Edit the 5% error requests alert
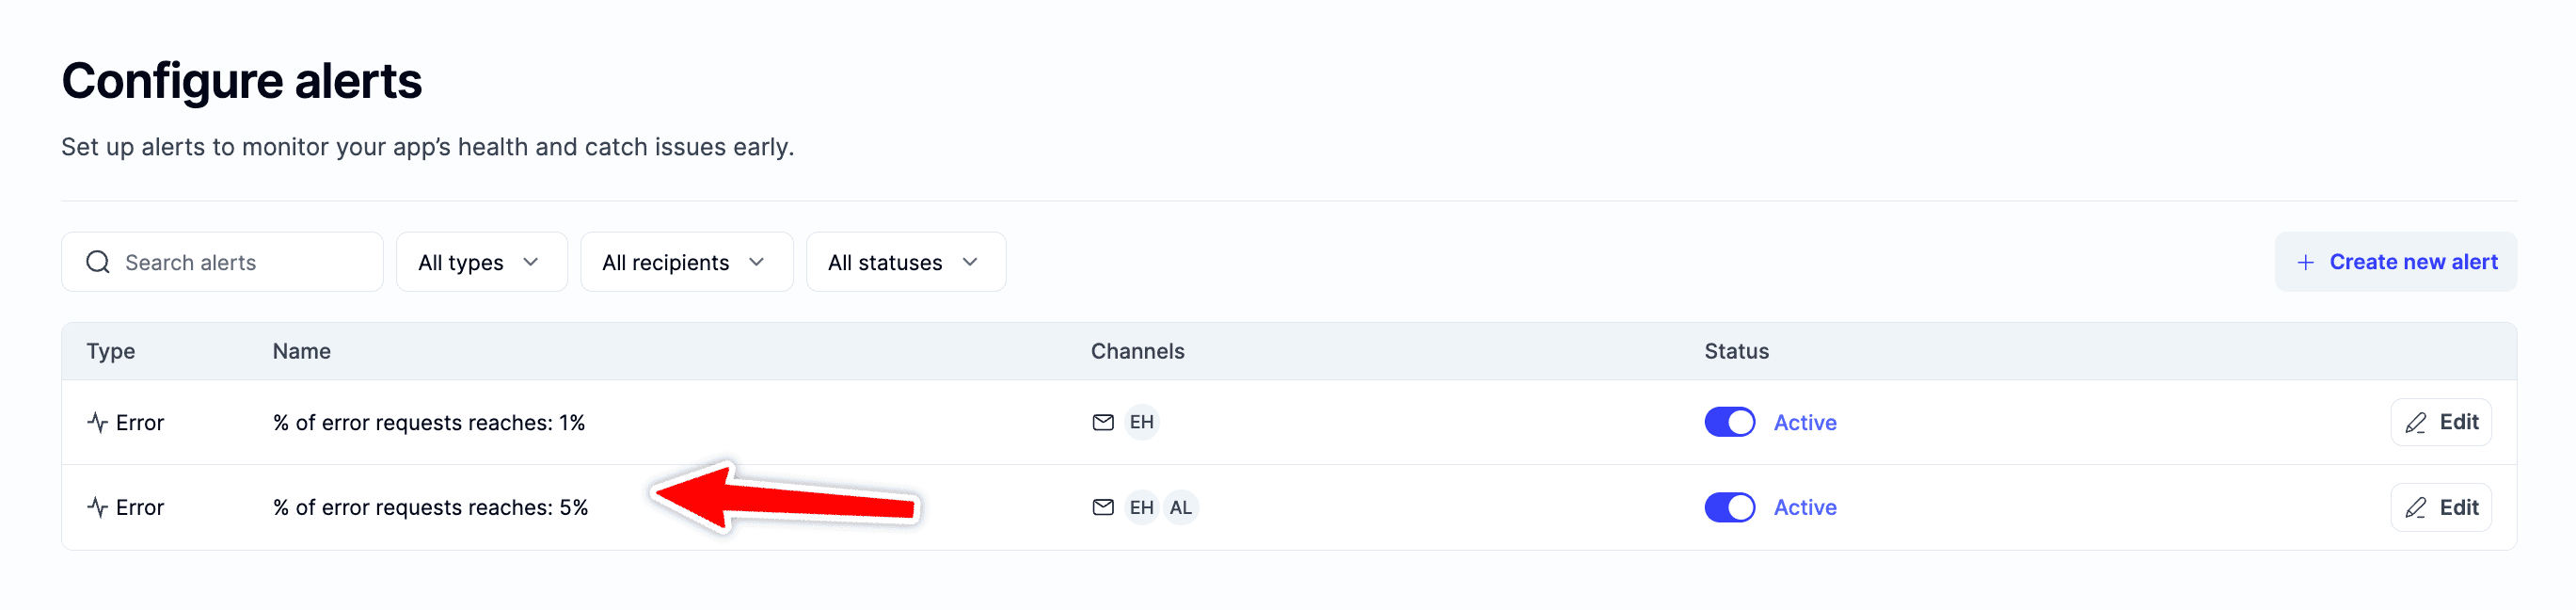 [2441, 507]
